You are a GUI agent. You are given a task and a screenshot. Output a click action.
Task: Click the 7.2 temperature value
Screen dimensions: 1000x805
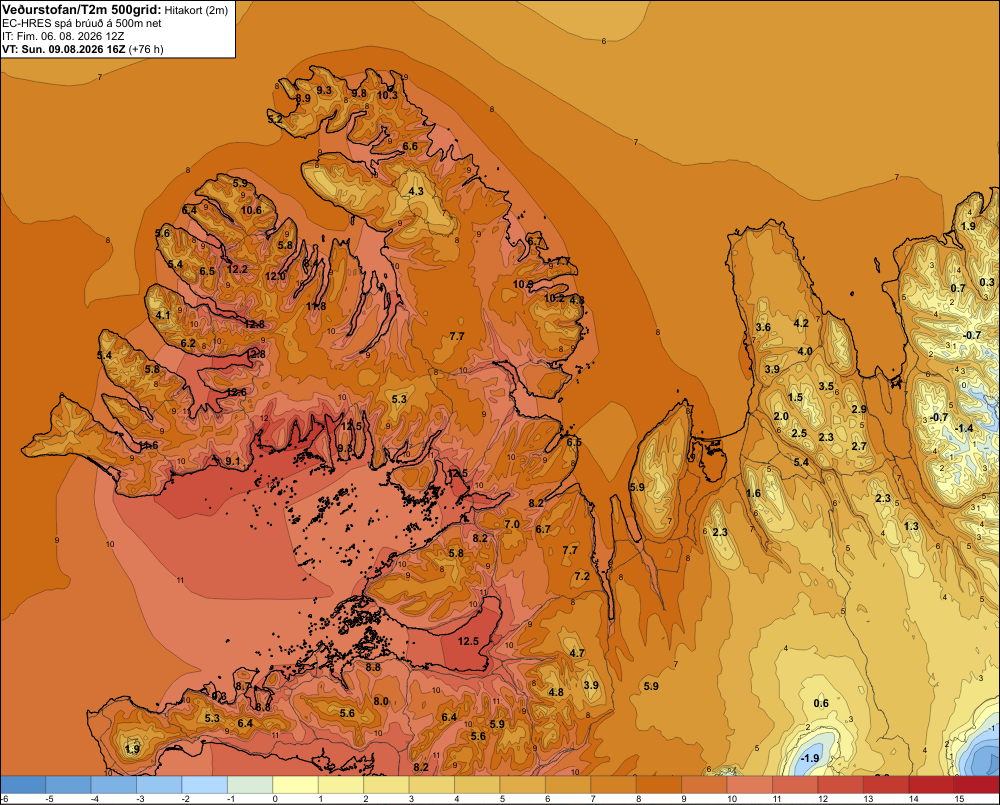point(582,576)
